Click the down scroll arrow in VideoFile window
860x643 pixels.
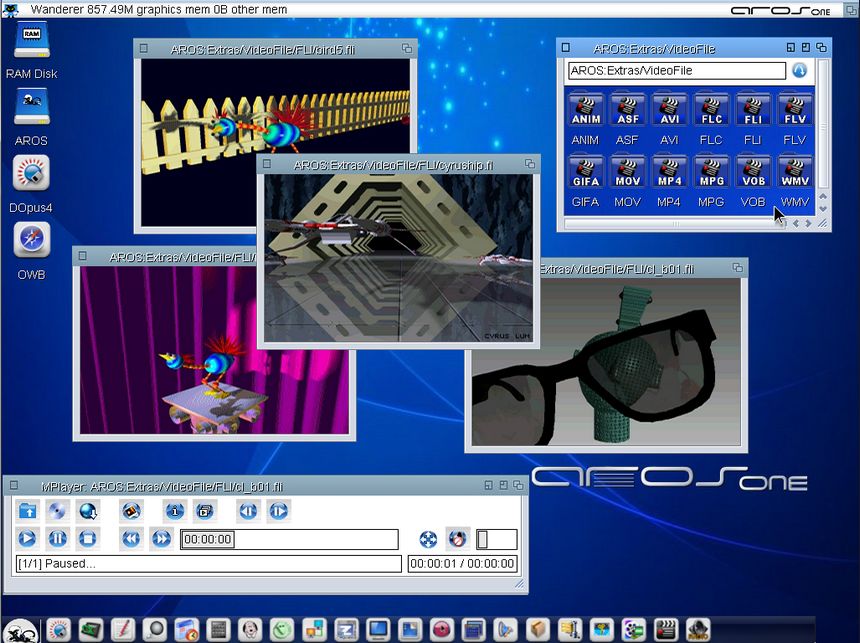pos(823,209)
